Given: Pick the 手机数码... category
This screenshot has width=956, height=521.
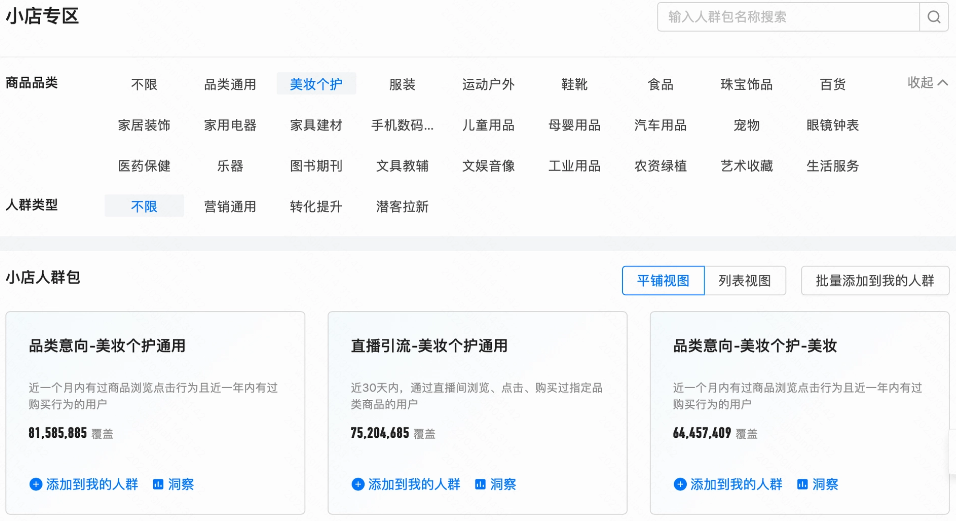Looking at the screenshot, I should pyautogui.click(x=402, y=125).
